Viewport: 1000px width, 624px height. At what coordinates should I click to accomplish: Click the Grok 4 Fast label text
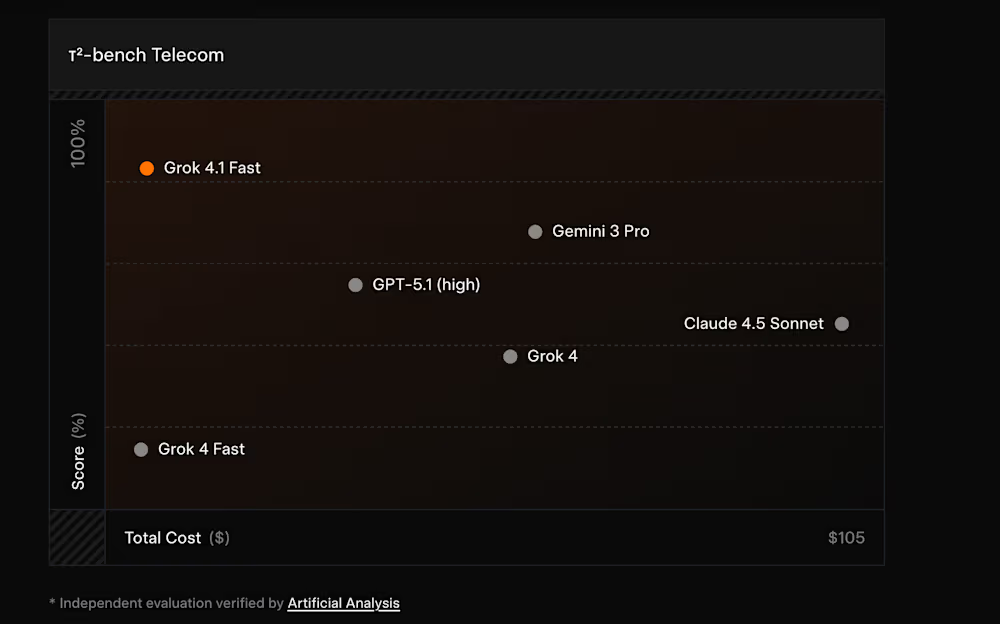pos(201,450)
